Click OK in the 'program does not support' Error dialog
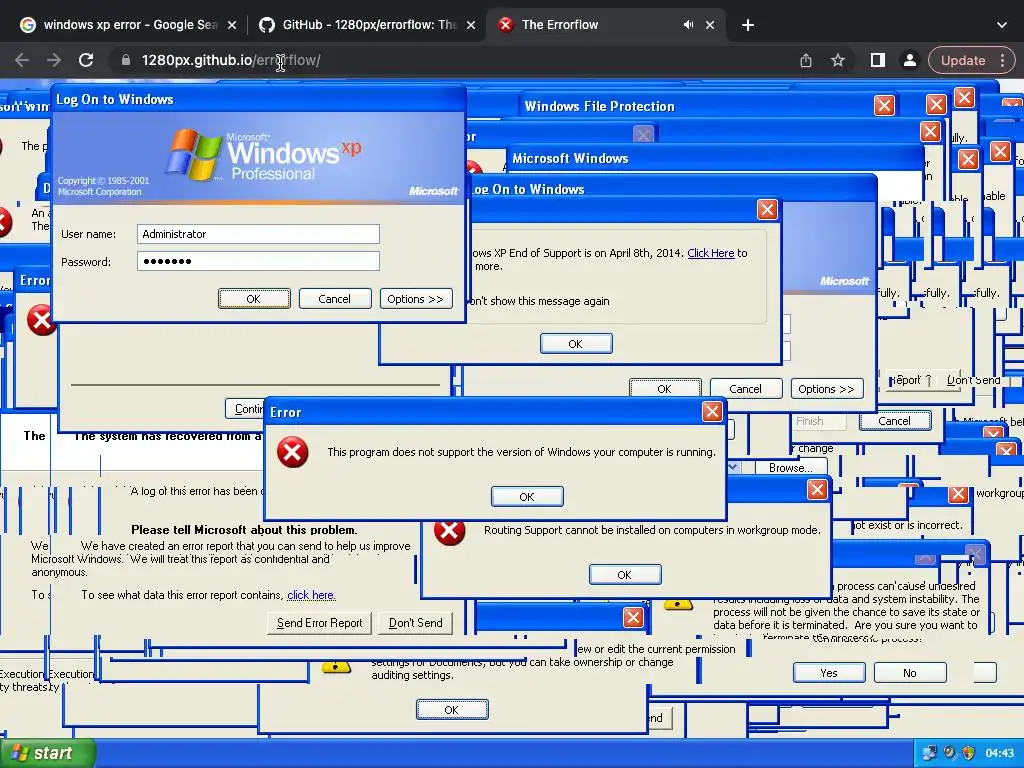Screen dimensions: 1024x768 point(527,497)
